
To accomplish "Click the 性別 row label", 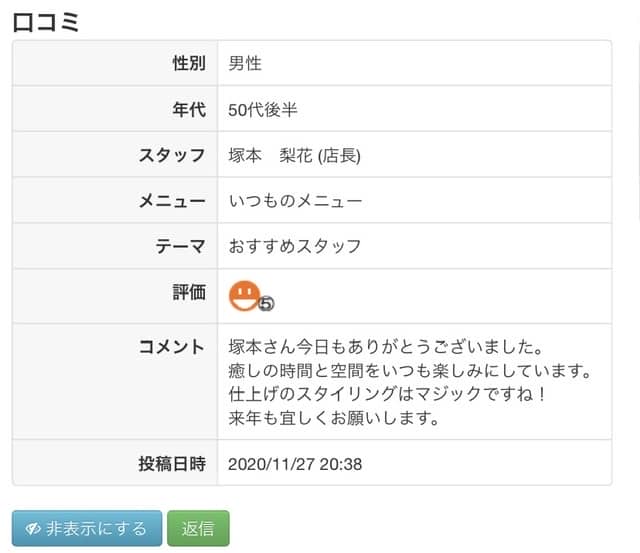I will [x=189, y=63].
